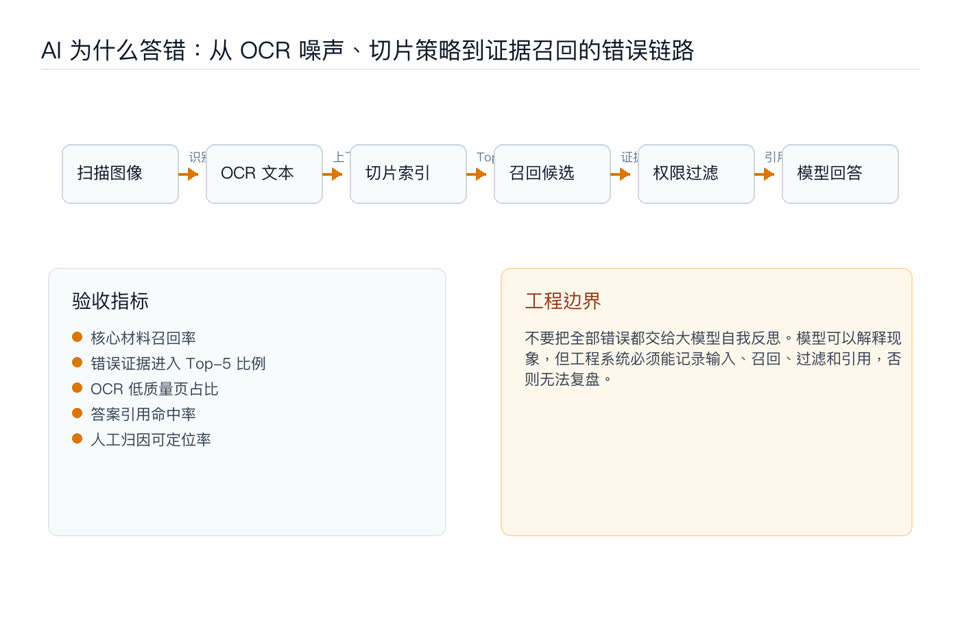
Task: Select the 扫描图像 flow box
Action: [120, 174]
